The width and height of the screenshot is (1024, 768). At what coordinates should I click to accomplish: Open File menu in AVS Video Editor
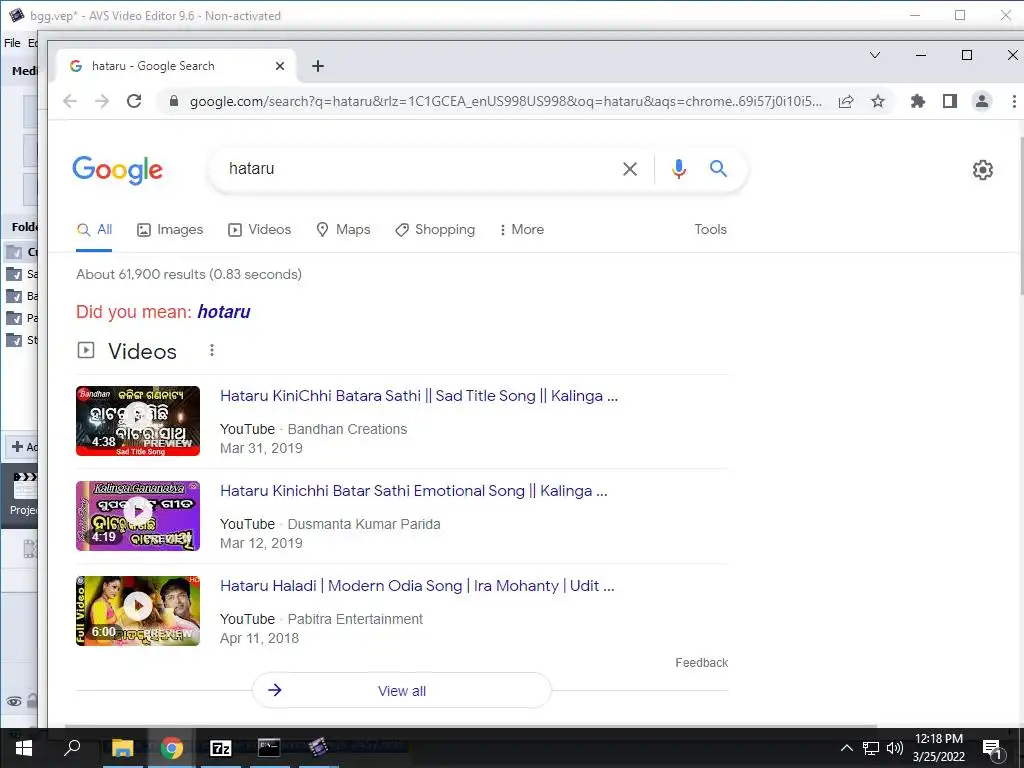coord(12,43)
